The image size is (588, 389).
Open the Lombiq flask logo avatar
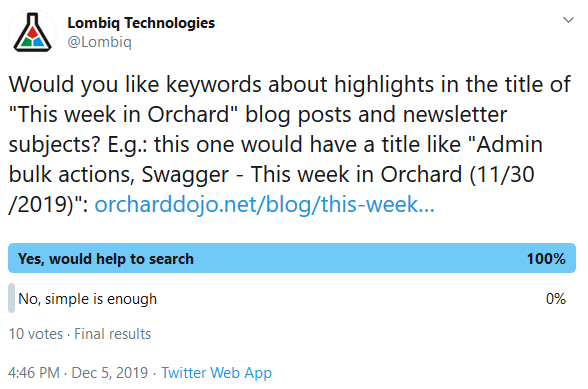(x=32, y=33)
